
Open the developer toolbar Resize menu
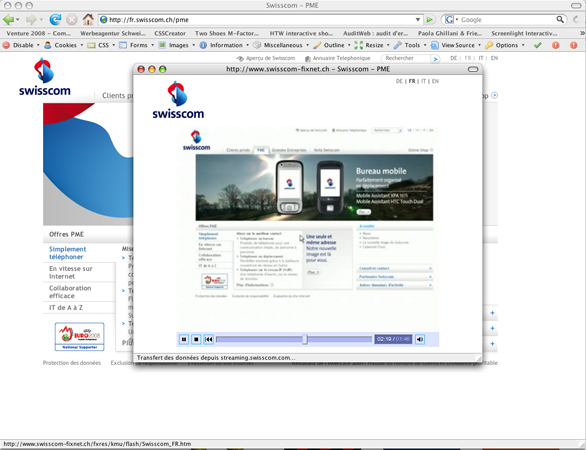click(372, 45)
